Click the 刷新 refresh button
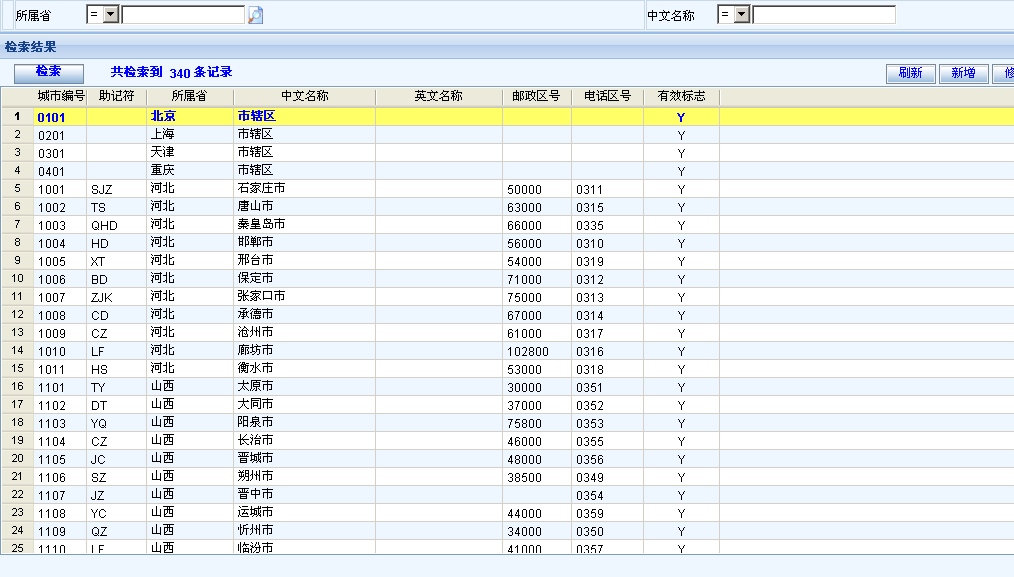The width and height of the screenshot is (1014, 577). [x=910, y=74]
